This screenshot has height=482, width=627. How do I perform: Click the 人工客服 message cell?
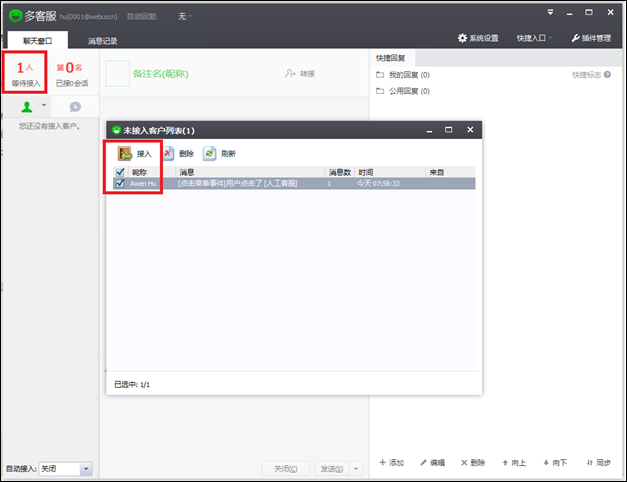[238, 184]
